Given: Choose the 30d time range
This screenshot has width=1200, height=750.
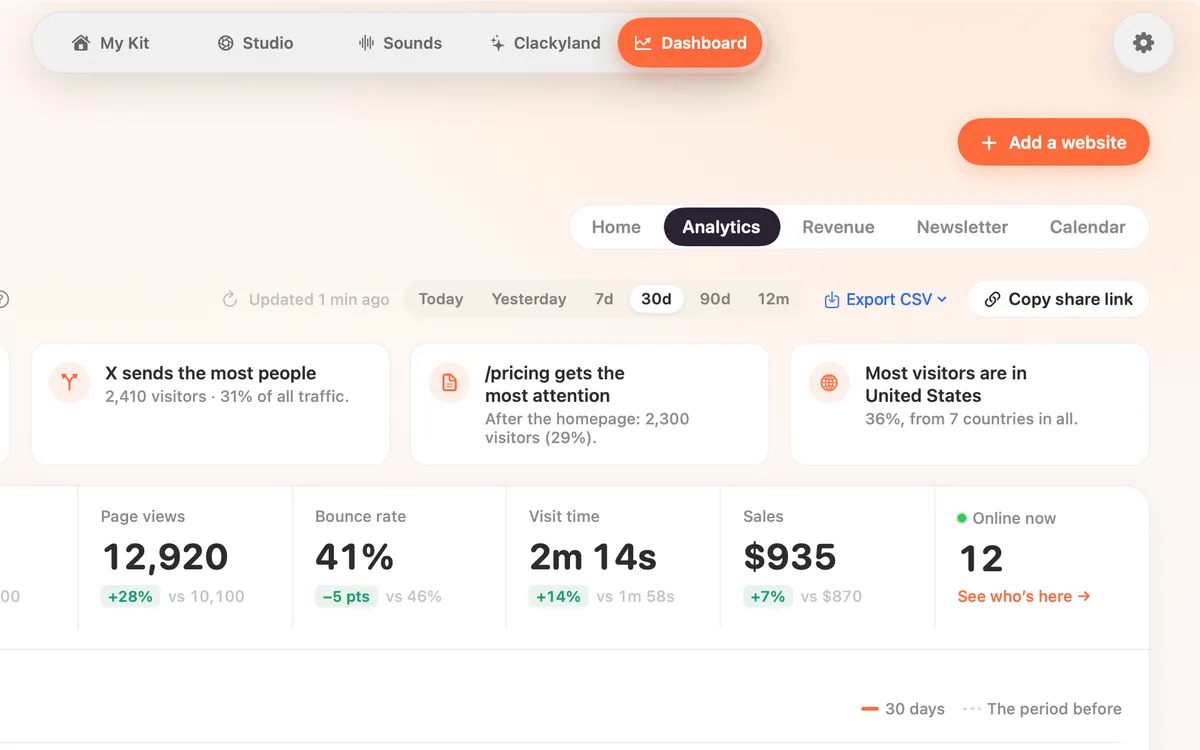Looking at the screenshot, I should pyautogui.click(x=656, y=299).
